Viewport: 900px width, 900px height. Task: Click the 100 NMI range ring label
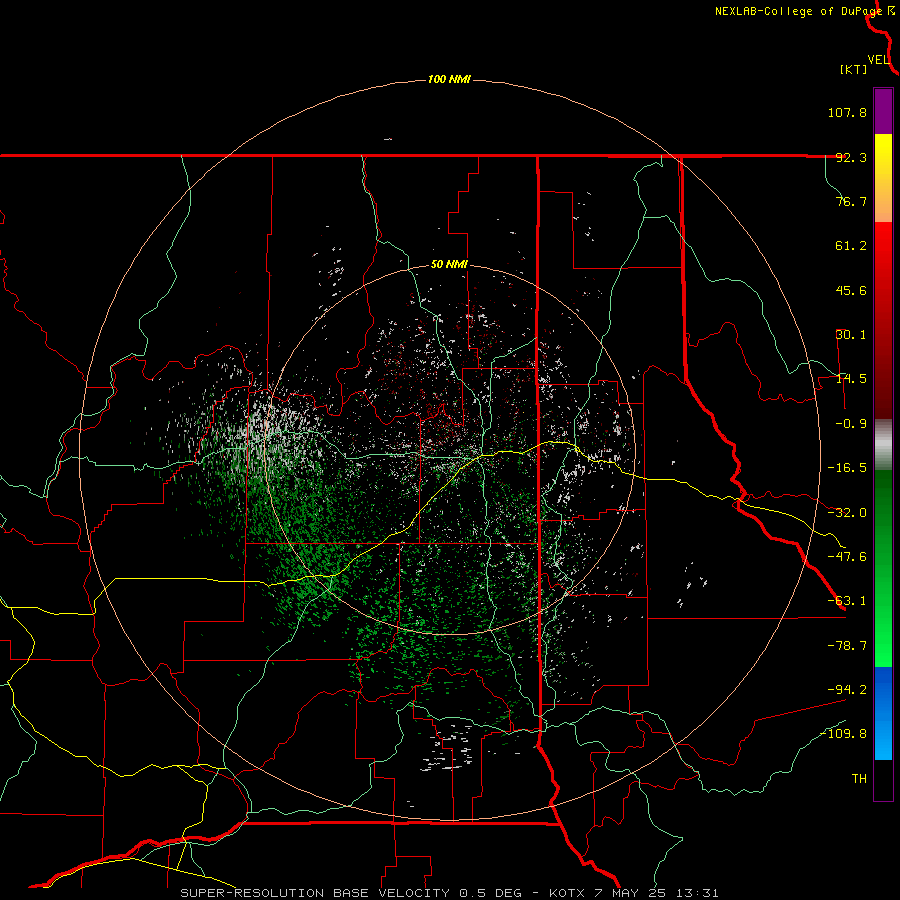(449, 79)
